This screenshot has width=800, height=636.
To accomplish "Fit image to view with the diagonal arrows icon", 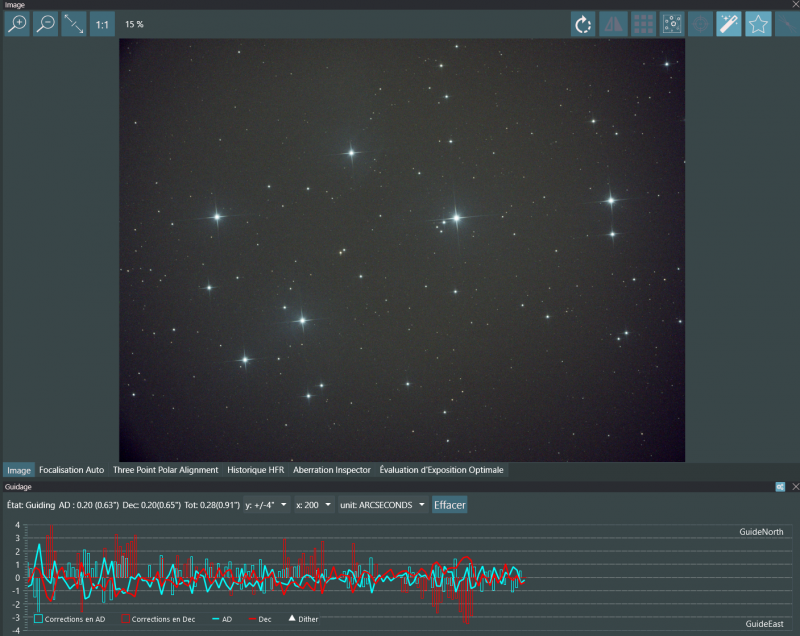I will click(74, 24).
